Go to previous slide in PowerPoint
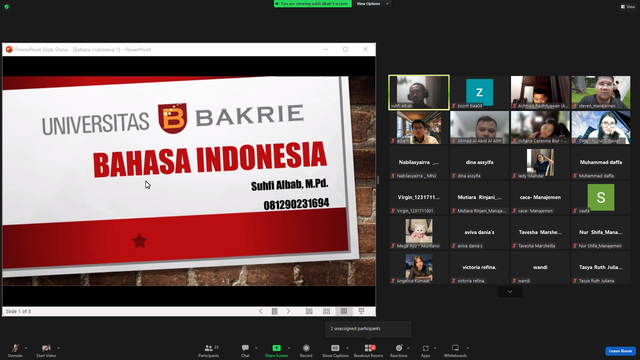The image size is (640, 360). click(x=261, y=311)
